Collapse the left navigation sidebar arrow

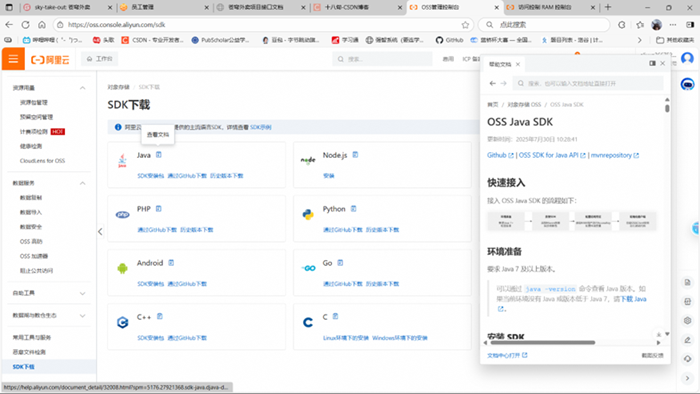[x=100, y=232]
